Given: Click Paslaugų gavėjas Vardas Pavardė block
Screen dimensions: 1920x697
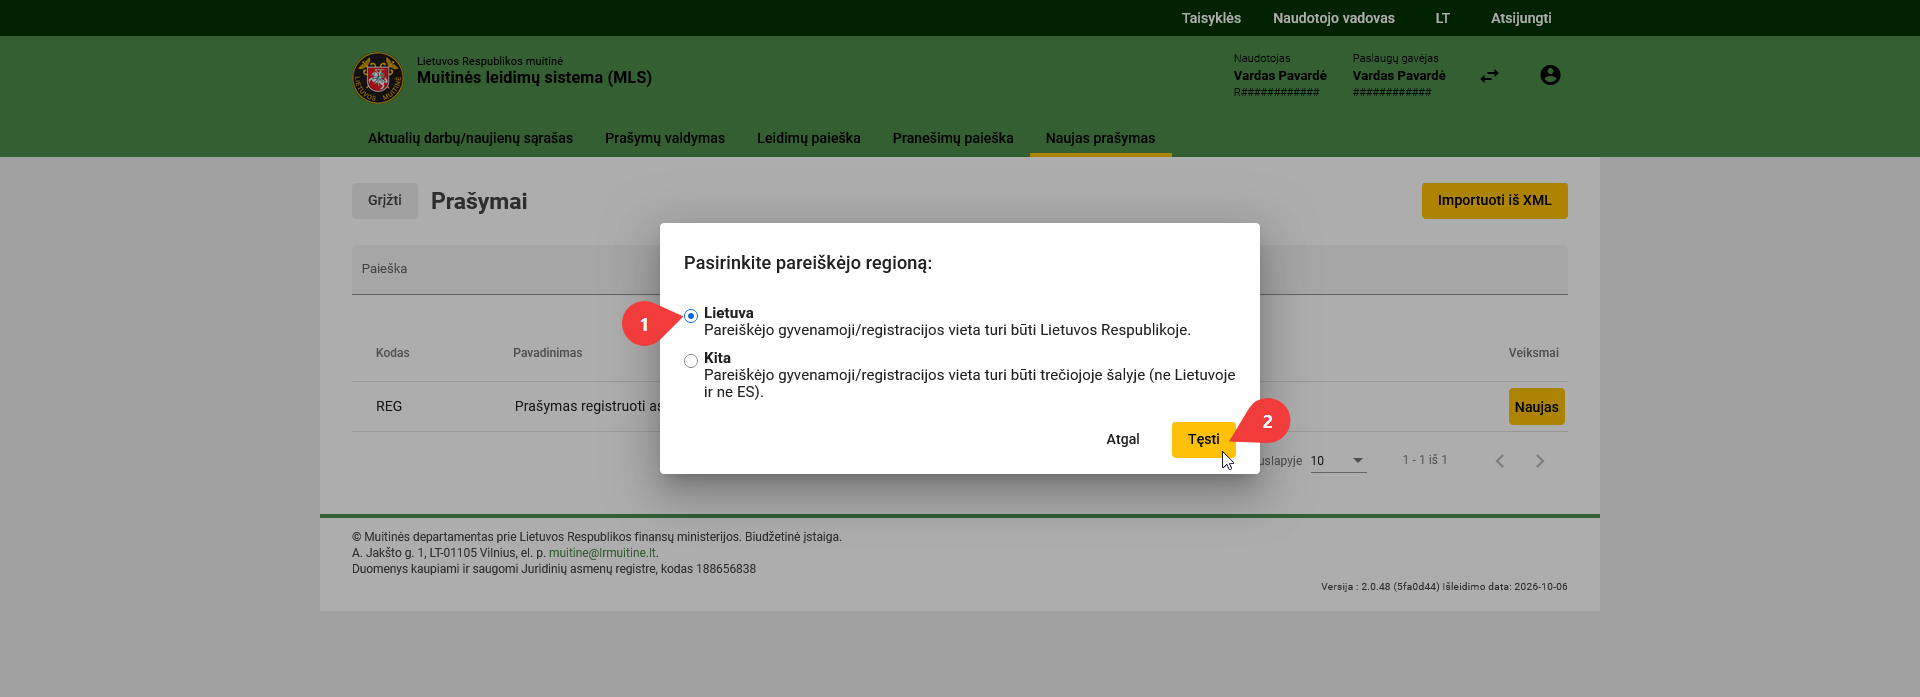Looking at the screenshot, I should click(x=1399, y=75).
